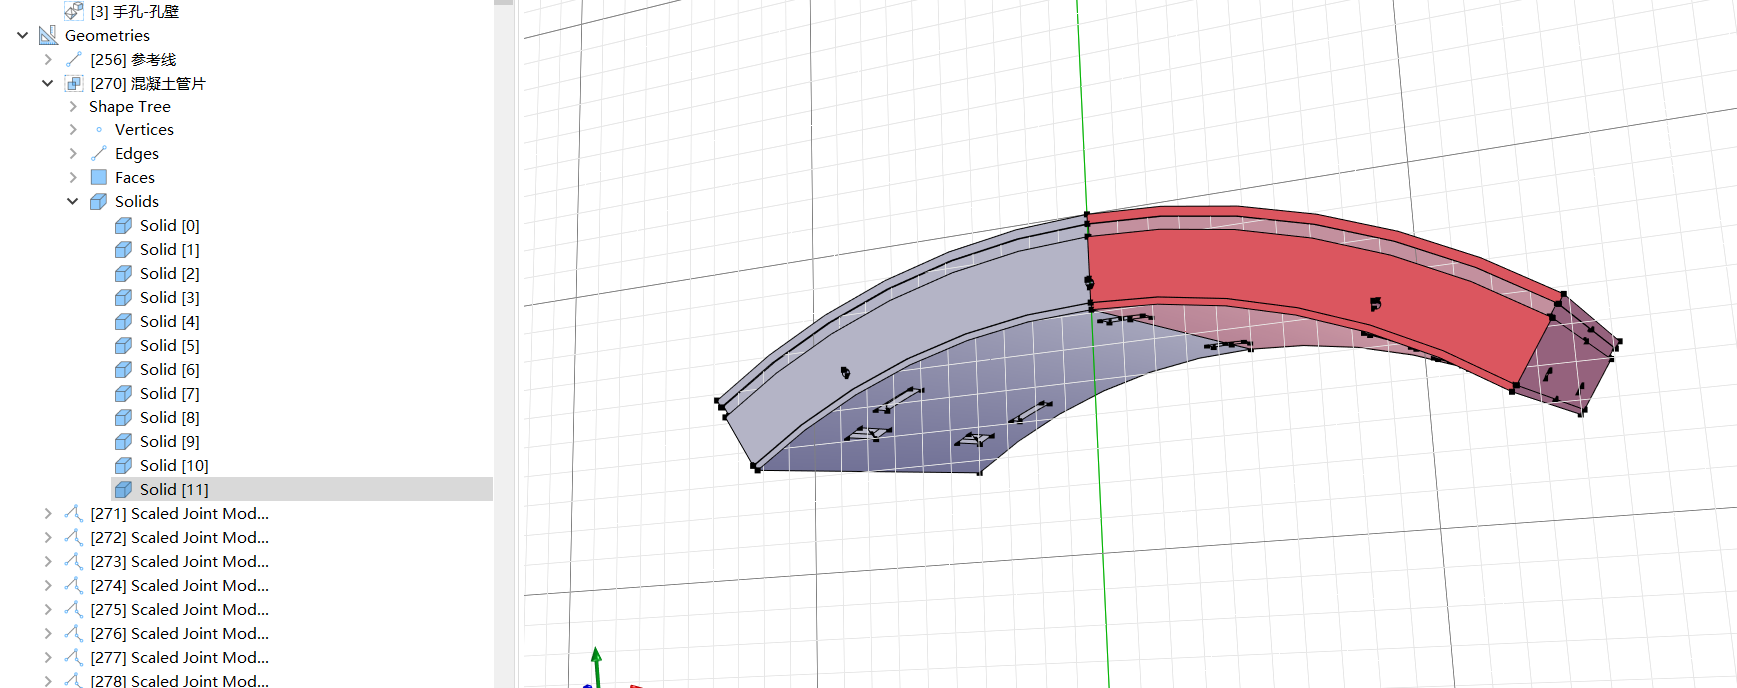This screenshot has height=688, width=1737.
Task: Click the [274] joint model icon
Action: click(x=74, y=585)
